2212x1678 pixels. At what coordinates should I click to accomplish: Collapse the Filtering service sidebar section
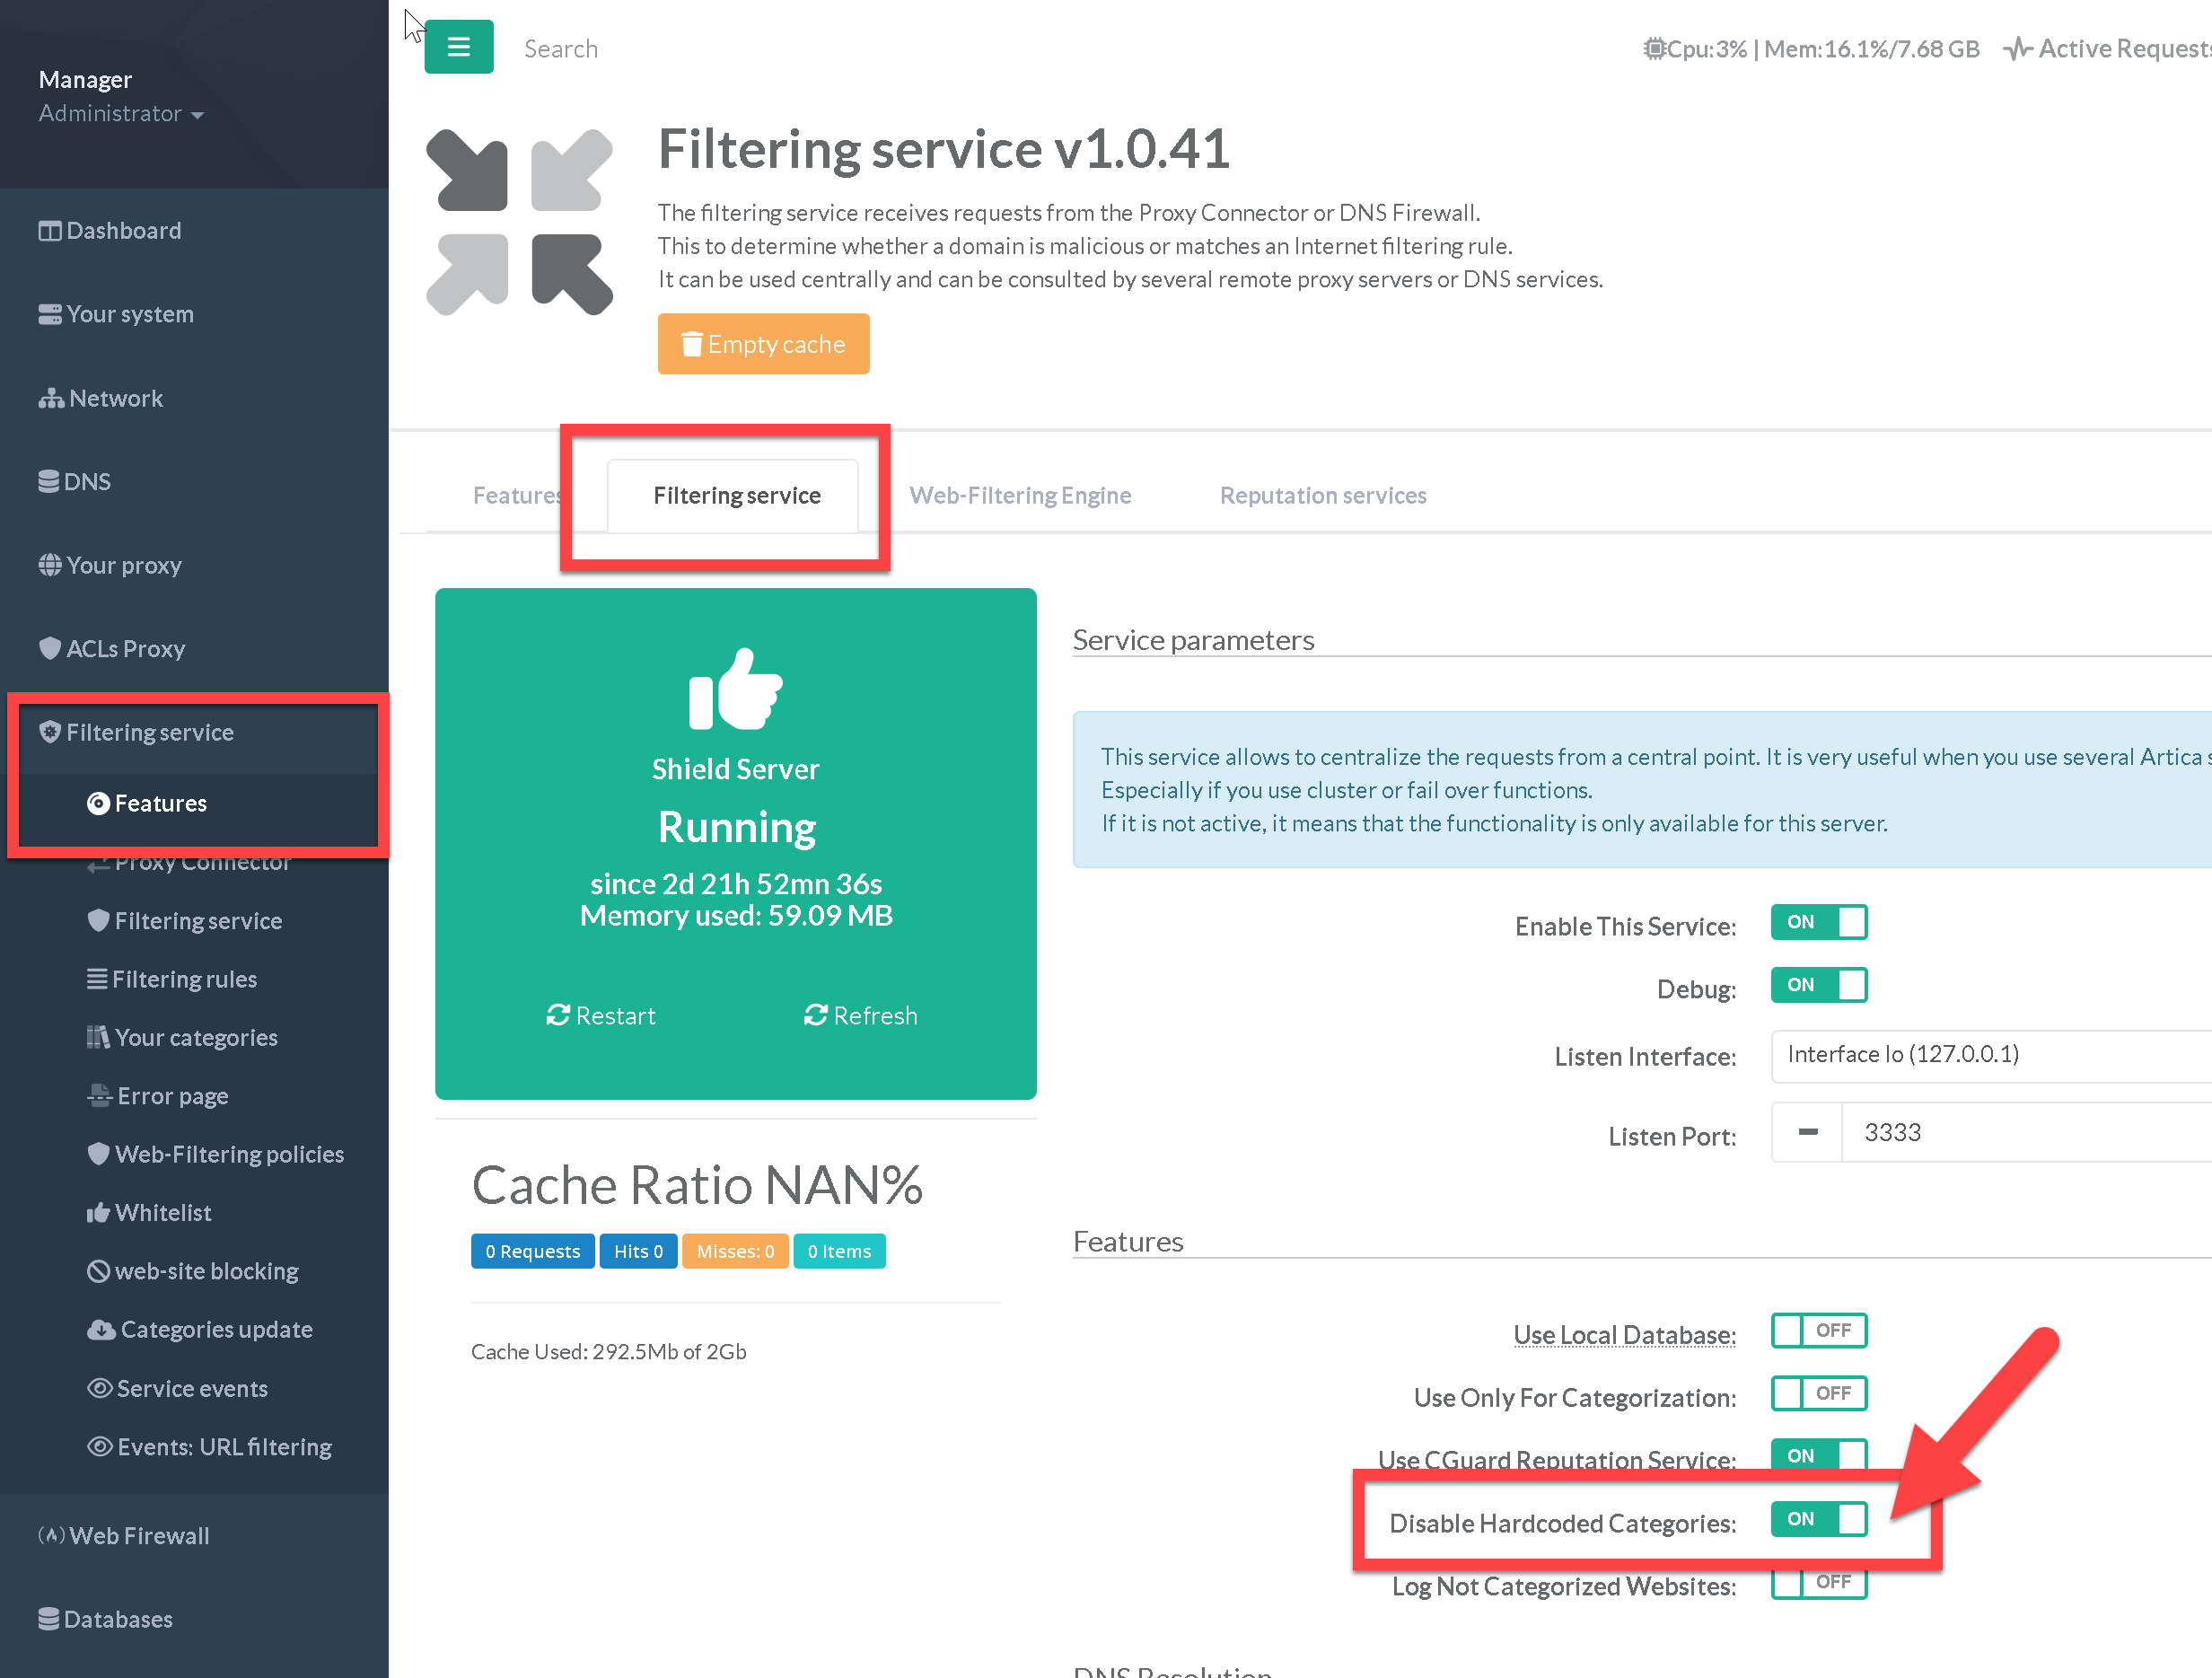coord(150,732)
